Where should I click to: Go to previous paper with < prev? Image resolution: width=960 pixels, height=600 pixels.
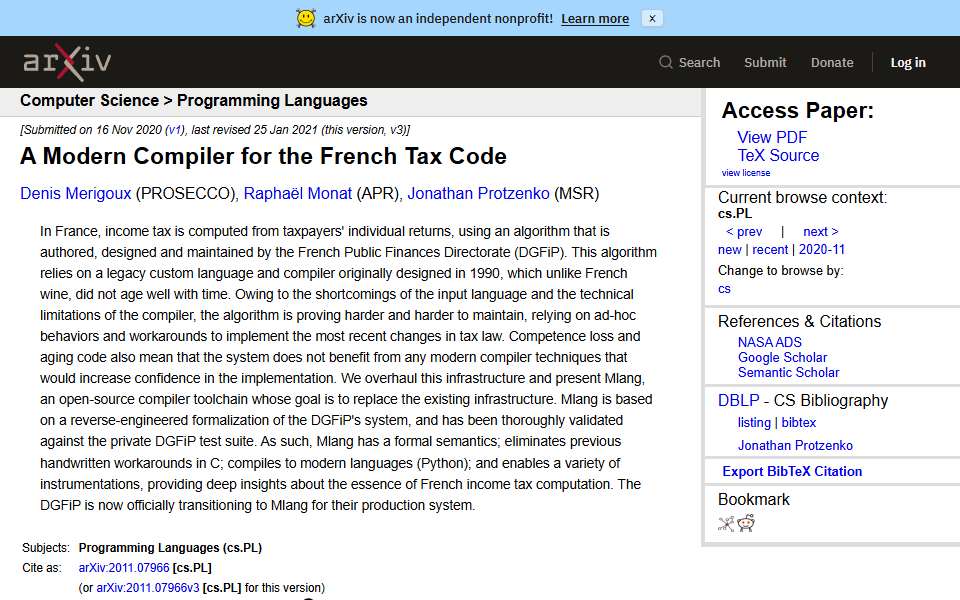pyautogui.click(x=743, y=231)
